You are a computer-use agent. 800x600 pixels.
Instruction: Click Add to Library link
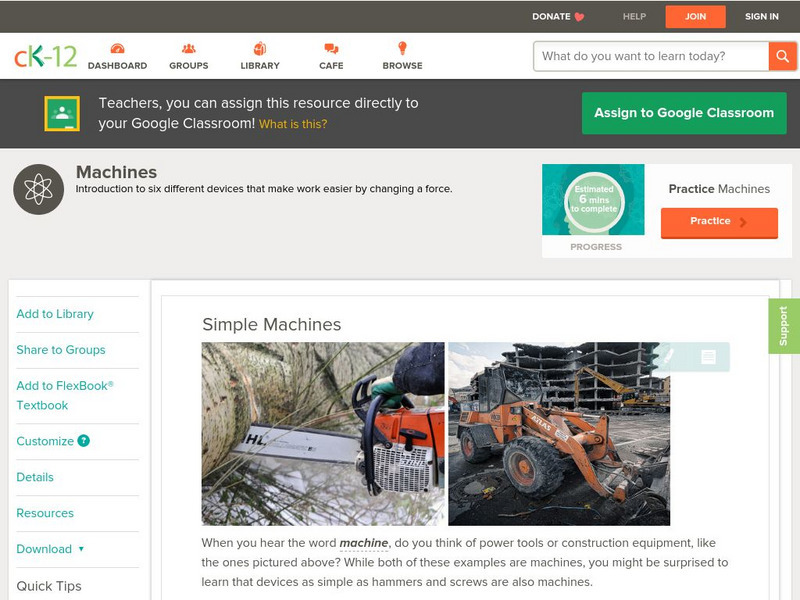click(55, 314)
